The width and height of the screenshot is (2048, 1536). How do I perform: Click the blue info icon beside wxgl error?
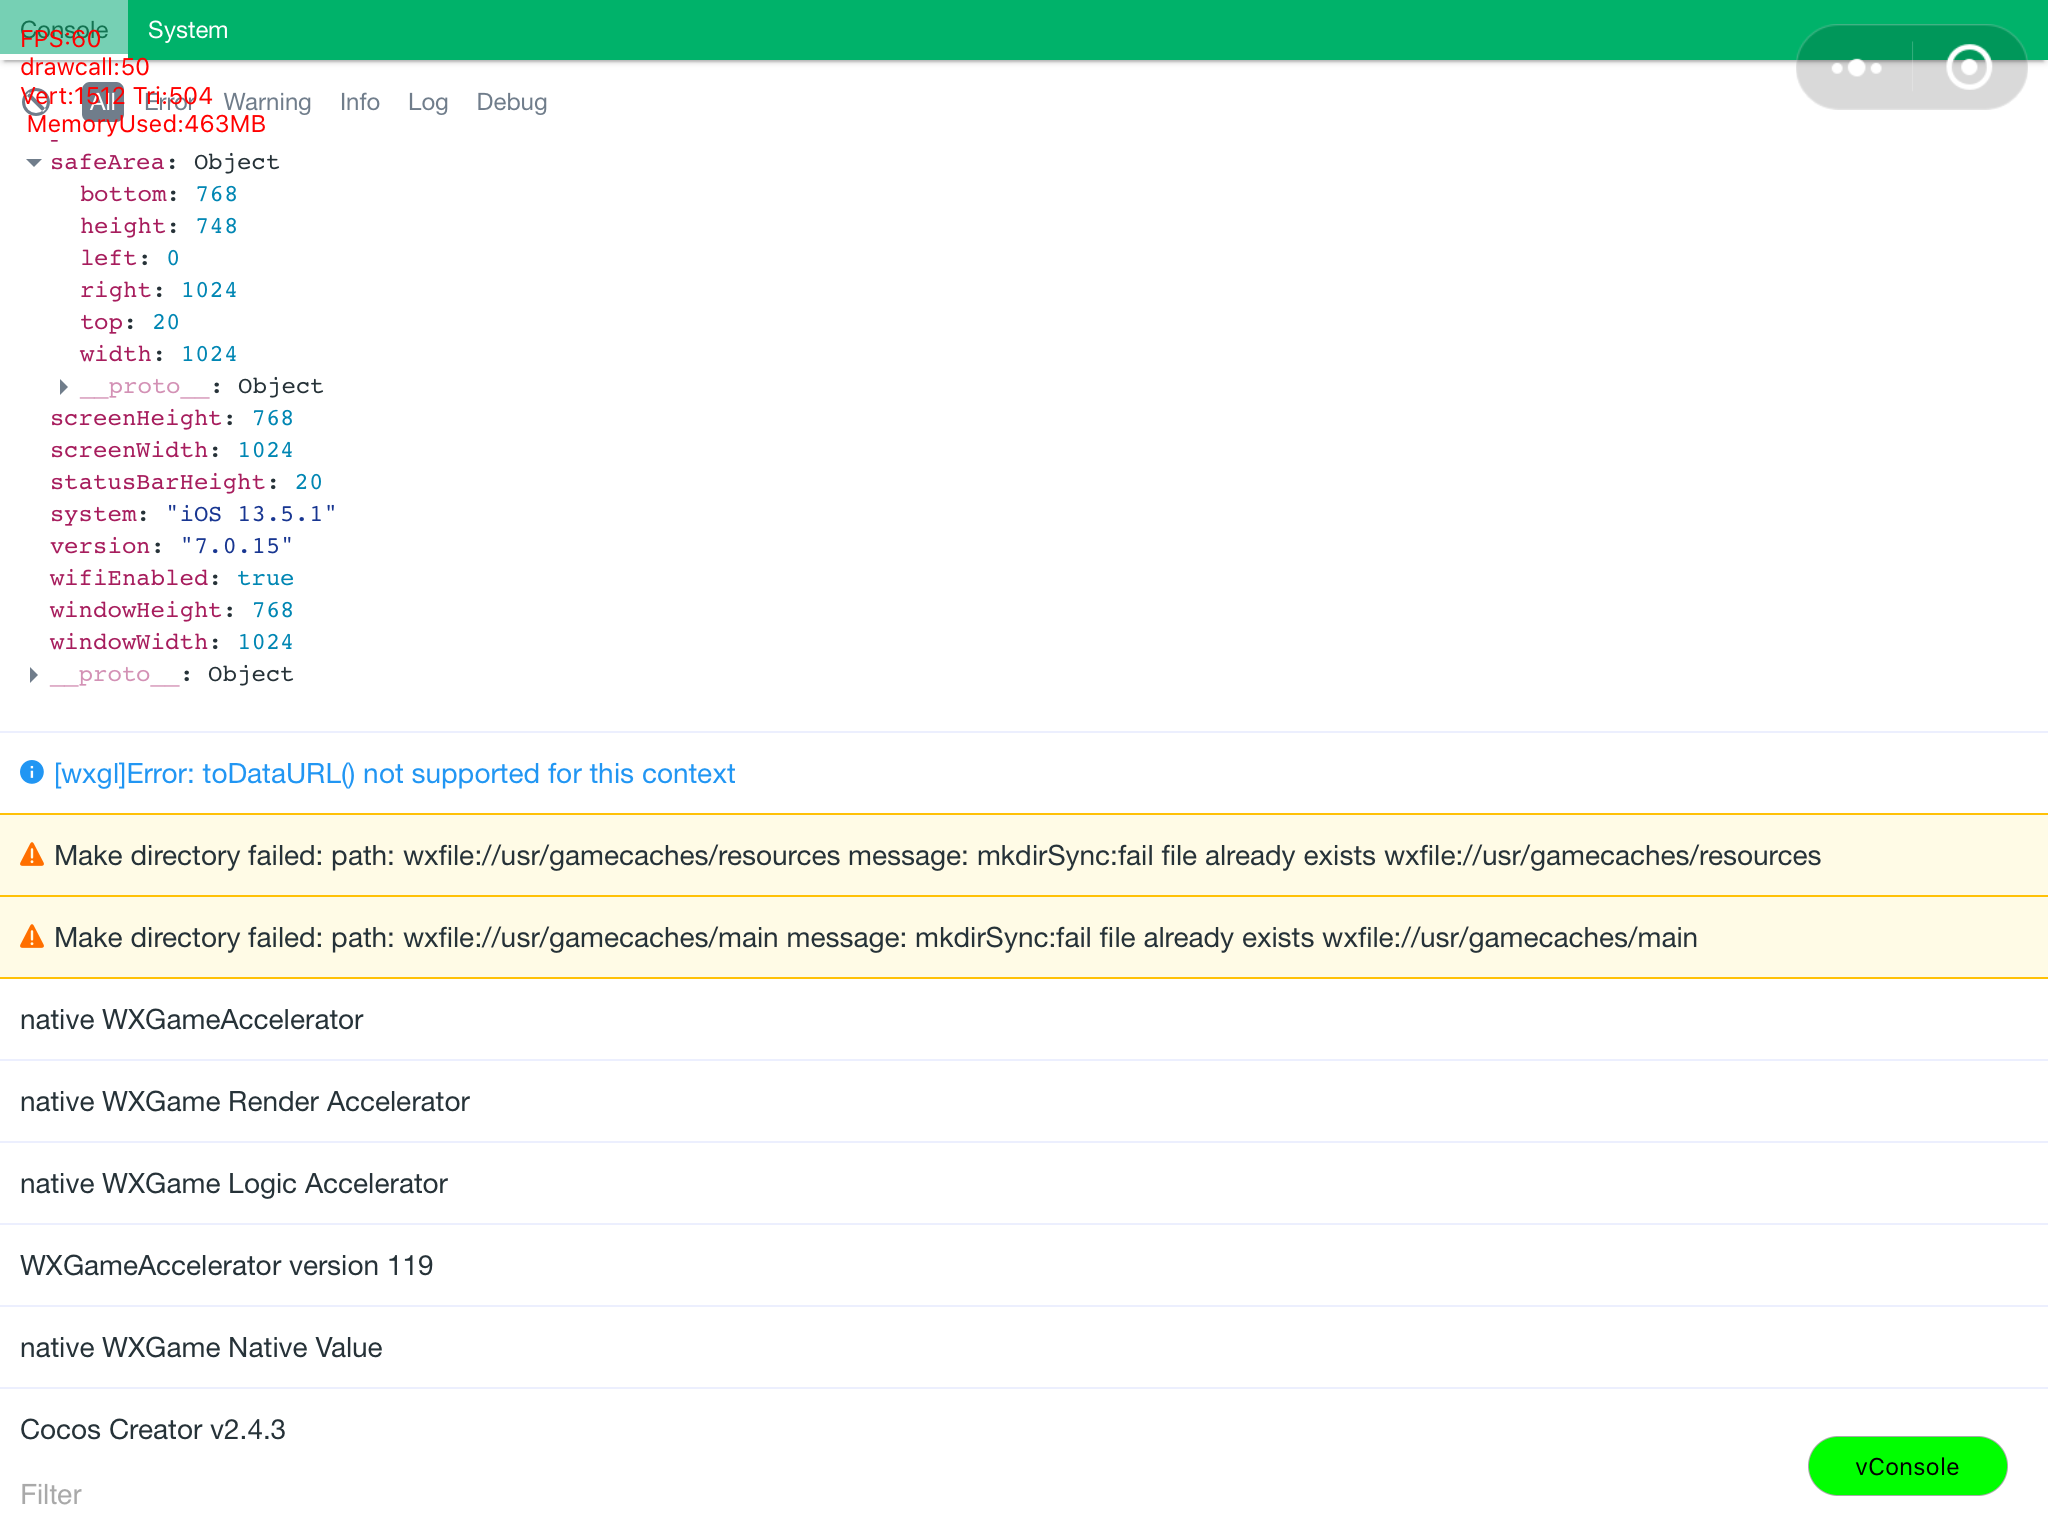point(32,773)
